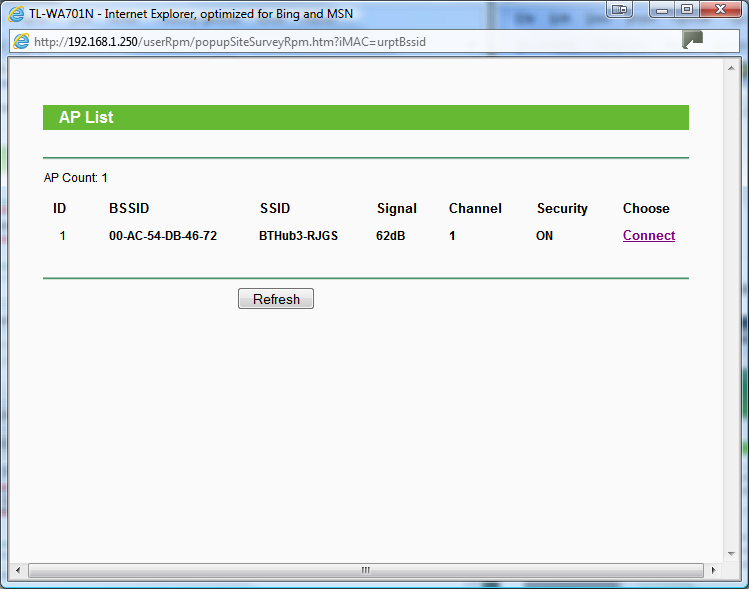The width and height of the screenshot is (749, 589).
Task: Click the Channel column header
Action: click(x=475, y=208)
